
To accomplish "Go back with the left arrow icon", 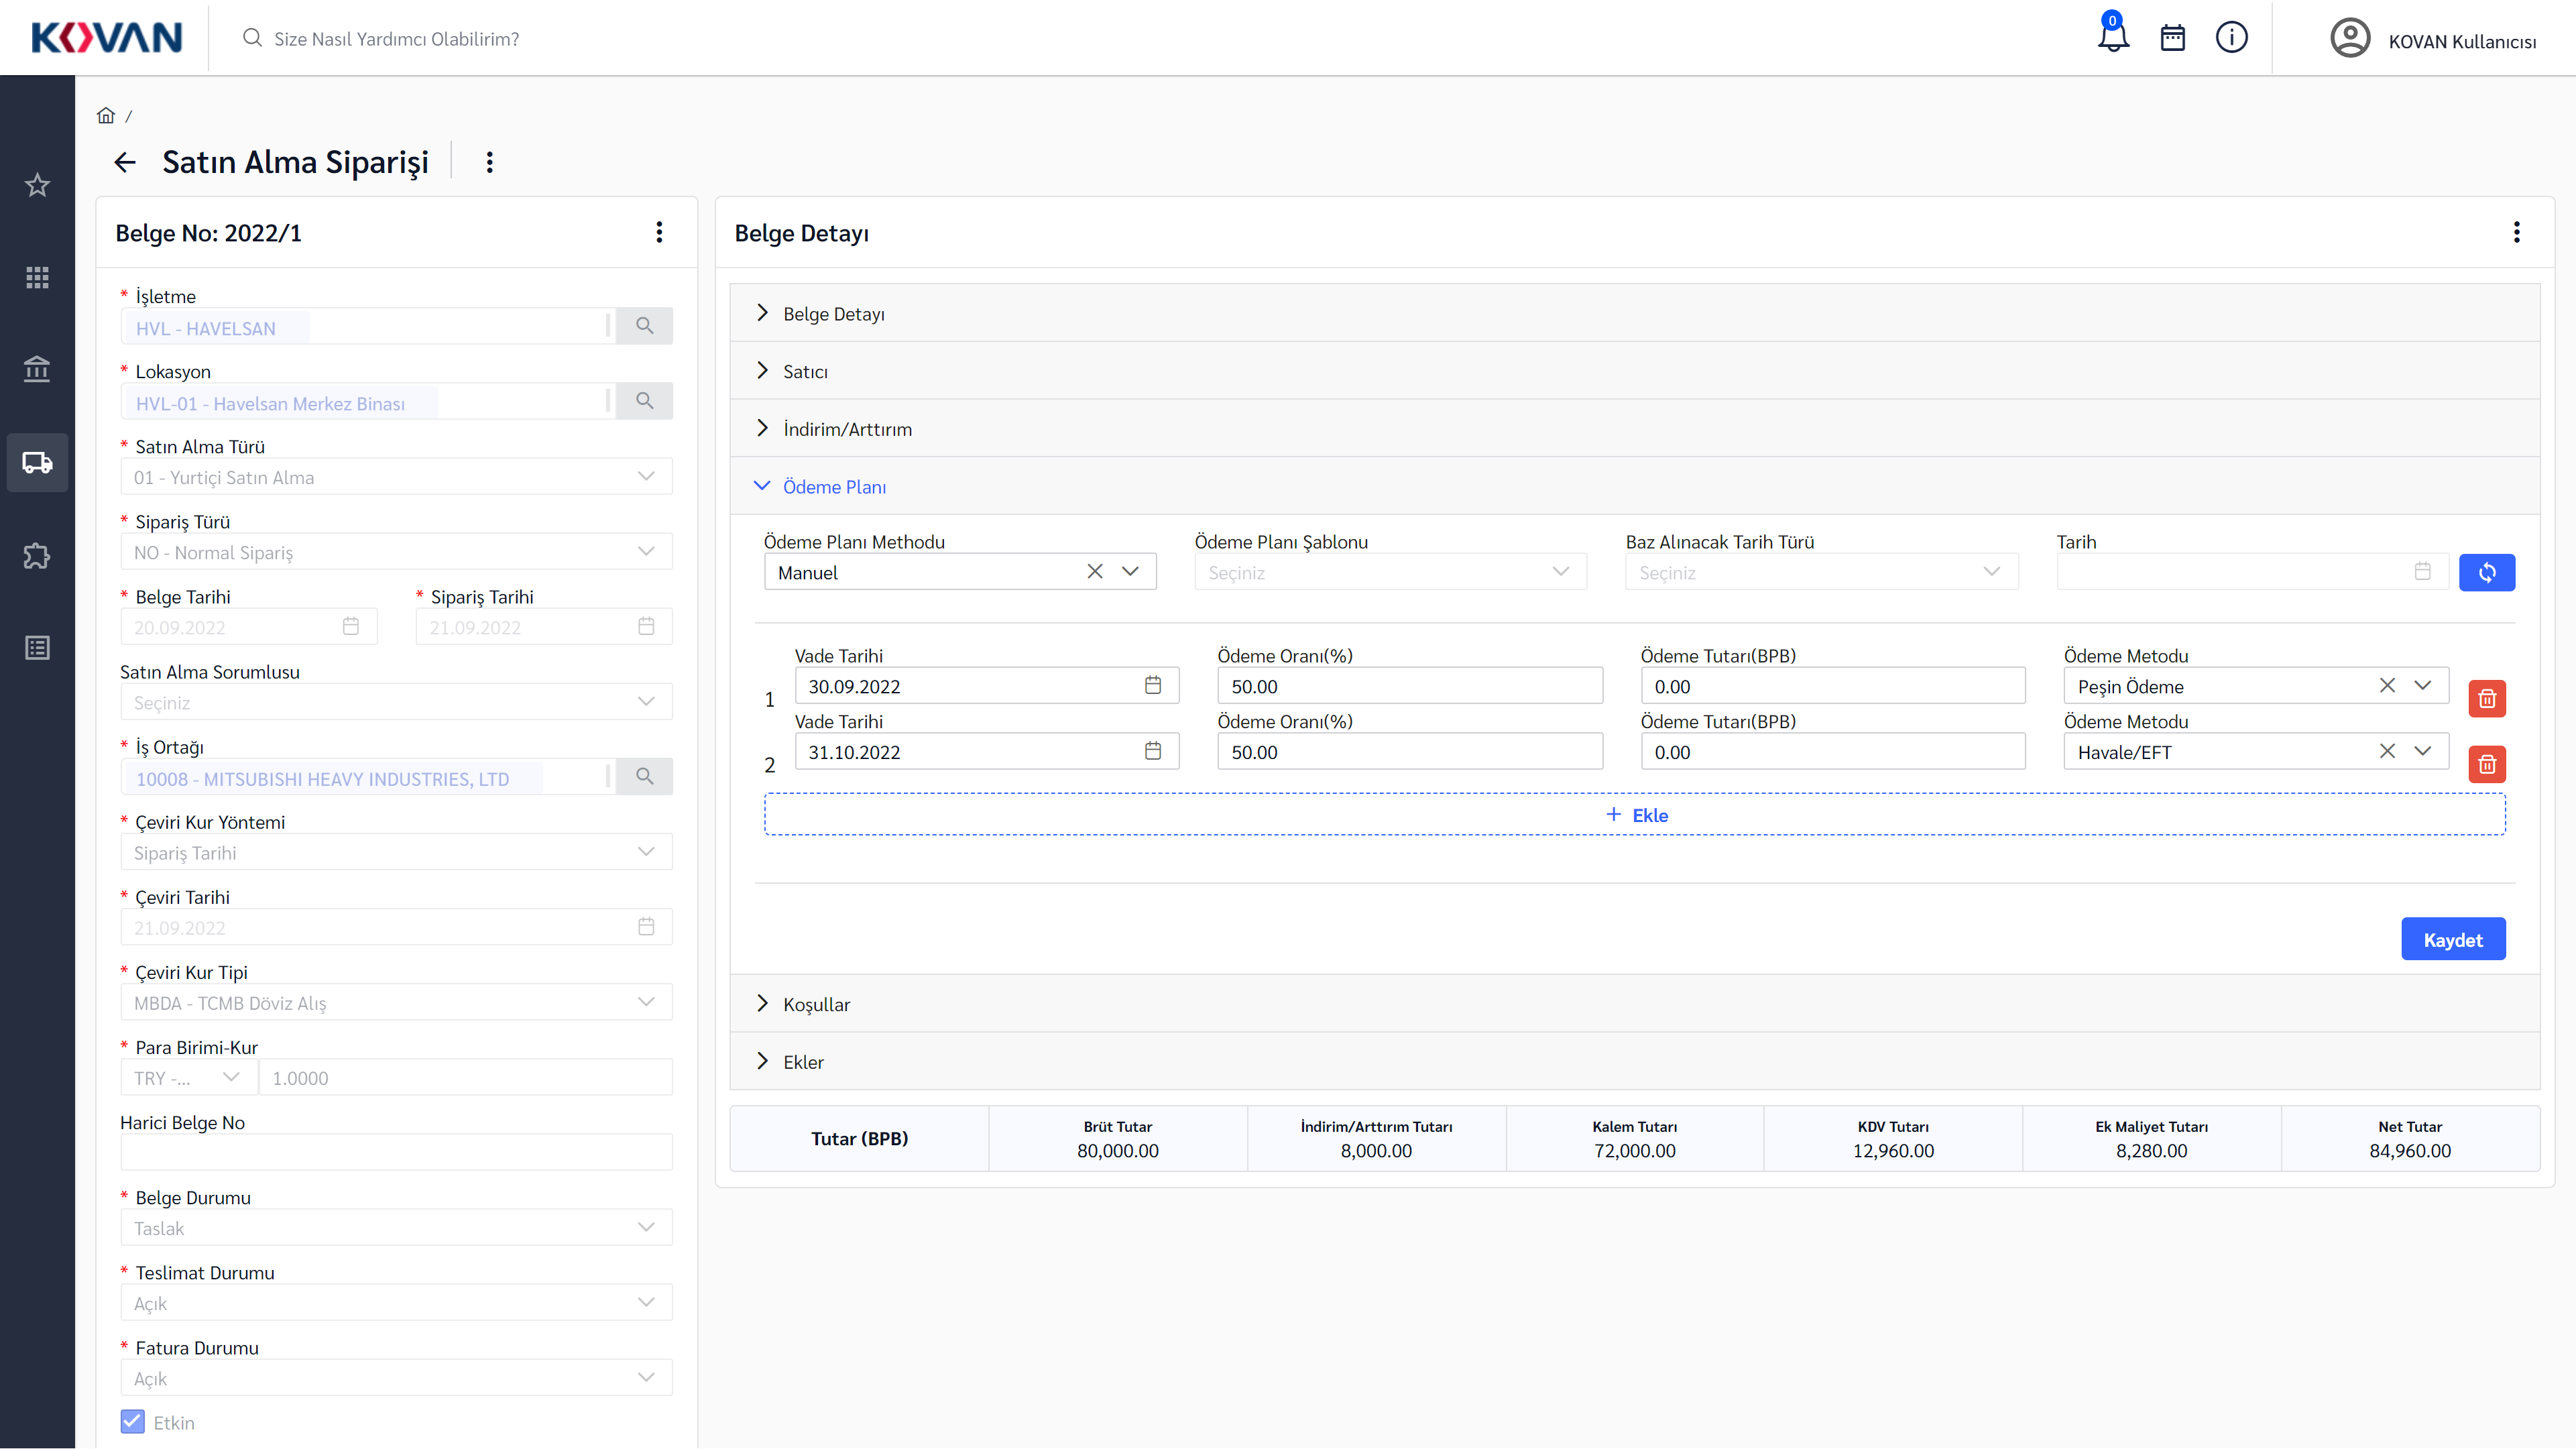I will [125, 162].
